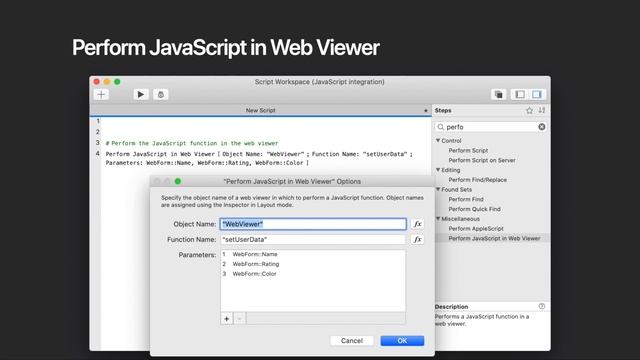Select the Perform Find/Replace step
Image resolution: width=640 pixels, height=360 pixels.
pyautogui.click(x=478, y=180)
